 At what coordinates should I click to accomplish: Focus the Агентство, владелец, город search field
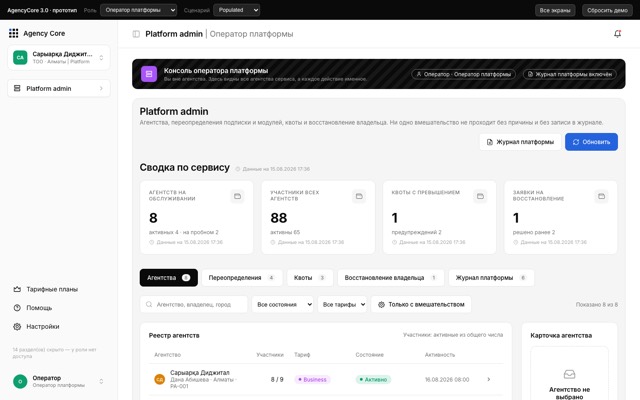pos(194,304)
